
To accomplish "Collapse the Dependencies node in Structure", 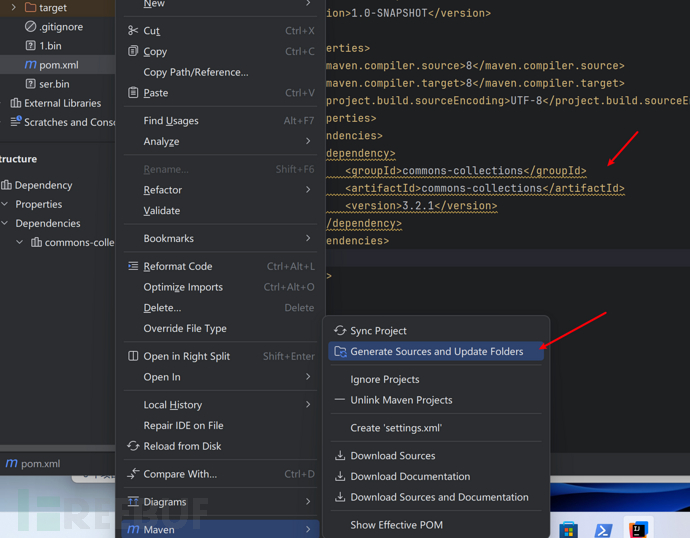I will [5, 224].
